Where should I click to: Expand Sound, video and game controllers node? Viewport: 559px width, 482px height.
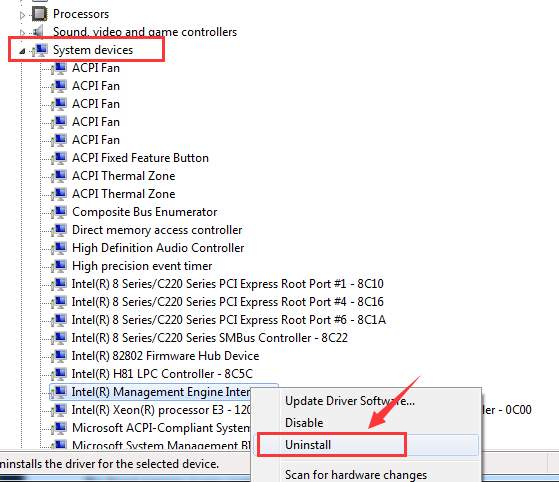tap(22, 33)
